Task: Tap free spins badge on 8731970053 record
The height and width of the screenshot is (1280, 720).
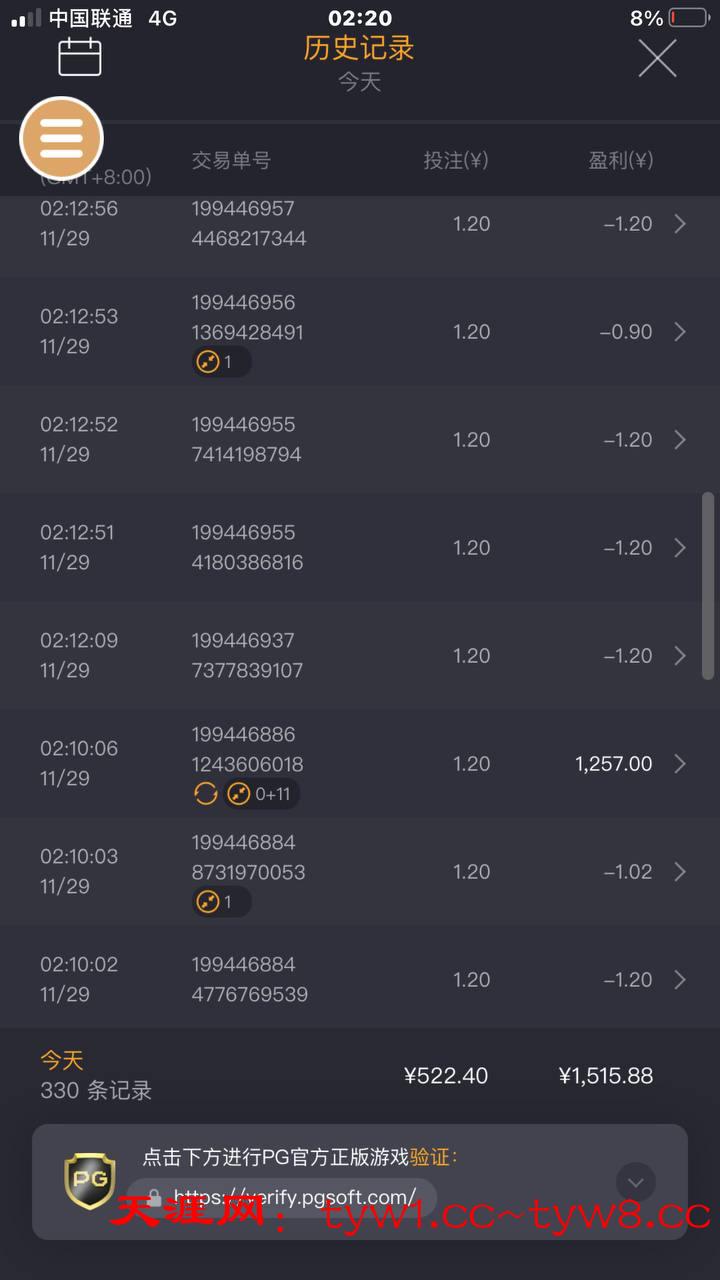Action: tap(221, 902)
